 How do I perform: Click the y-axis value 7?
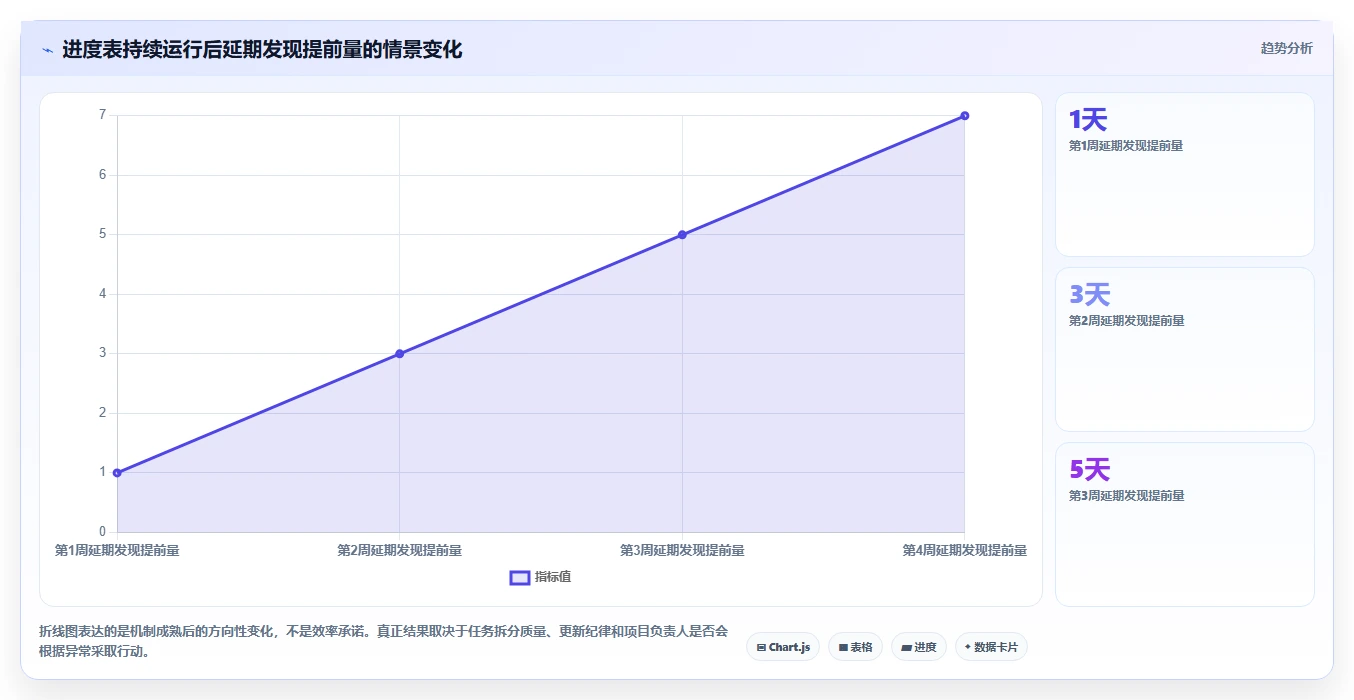point(102,115)
